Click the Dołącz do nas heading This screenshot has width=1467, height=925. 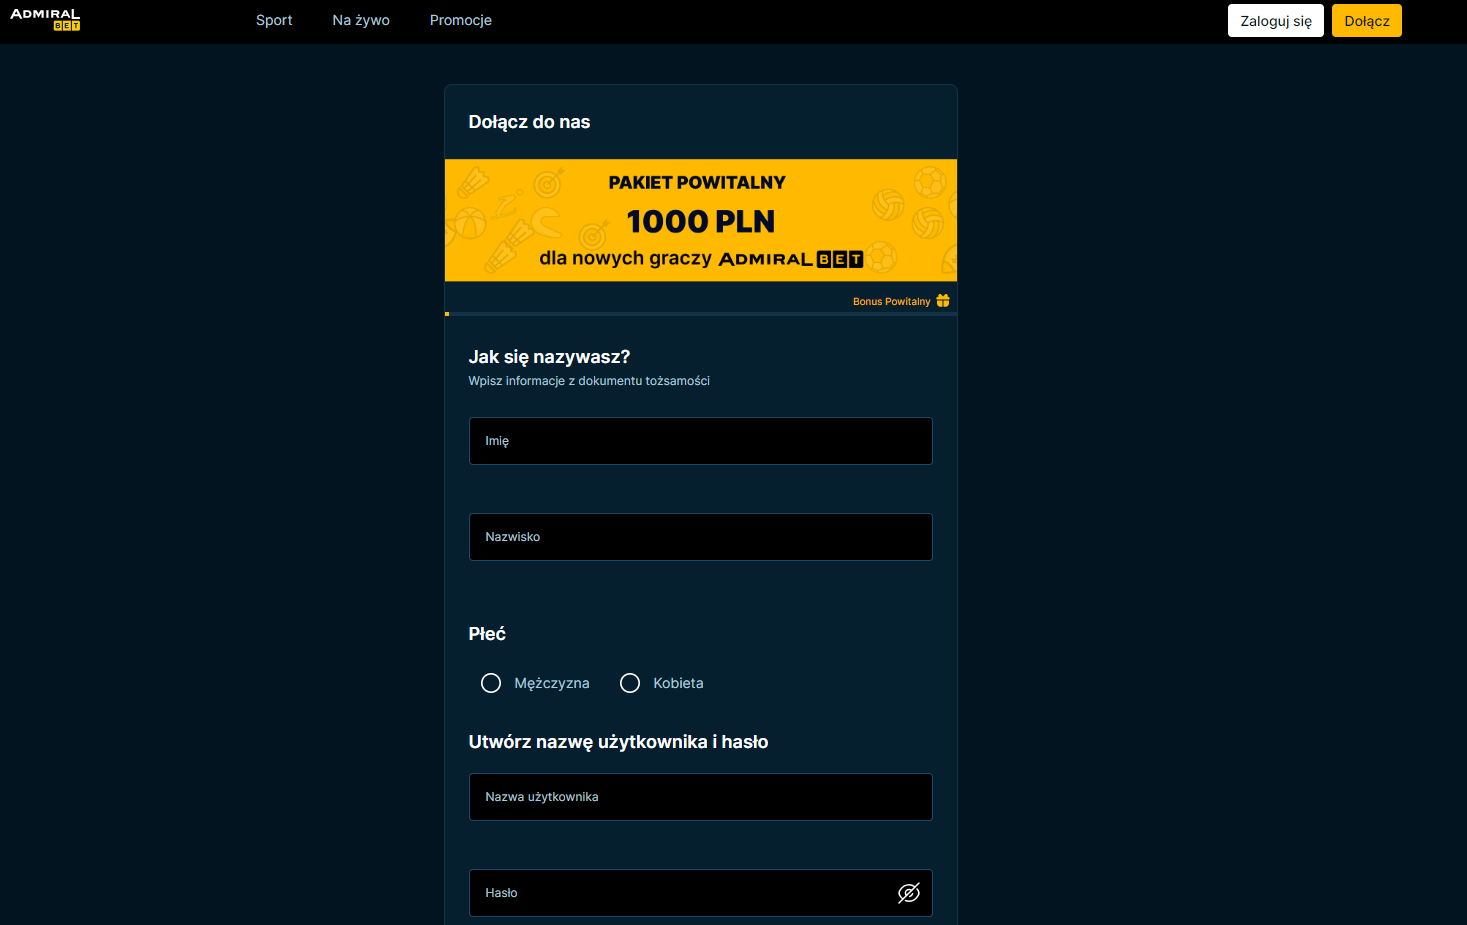pyautogui.click(x=529, y=122)
